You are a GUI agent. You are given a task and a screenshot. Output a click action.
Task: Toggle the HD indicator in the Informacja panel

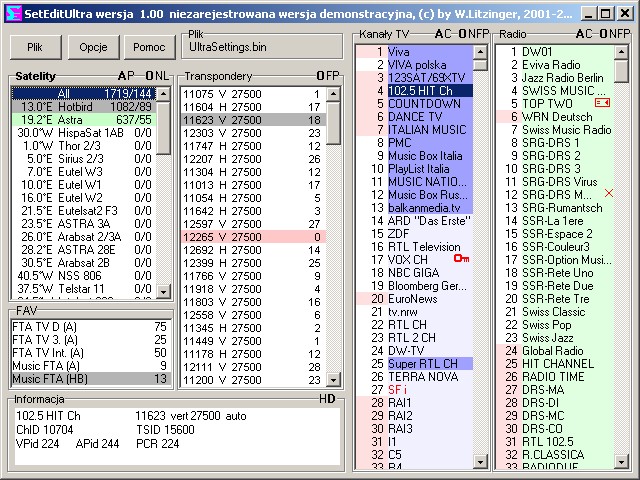click(327, 399)
